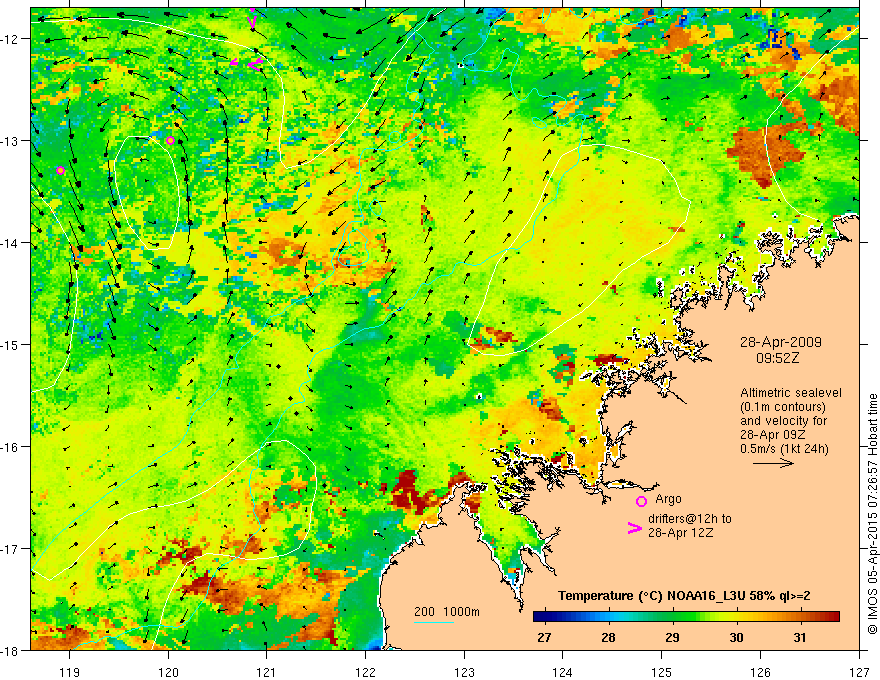This screenshot has width=880, height=680.
Task: Click the colorbar tick label 27
Action: click(544, 637)
